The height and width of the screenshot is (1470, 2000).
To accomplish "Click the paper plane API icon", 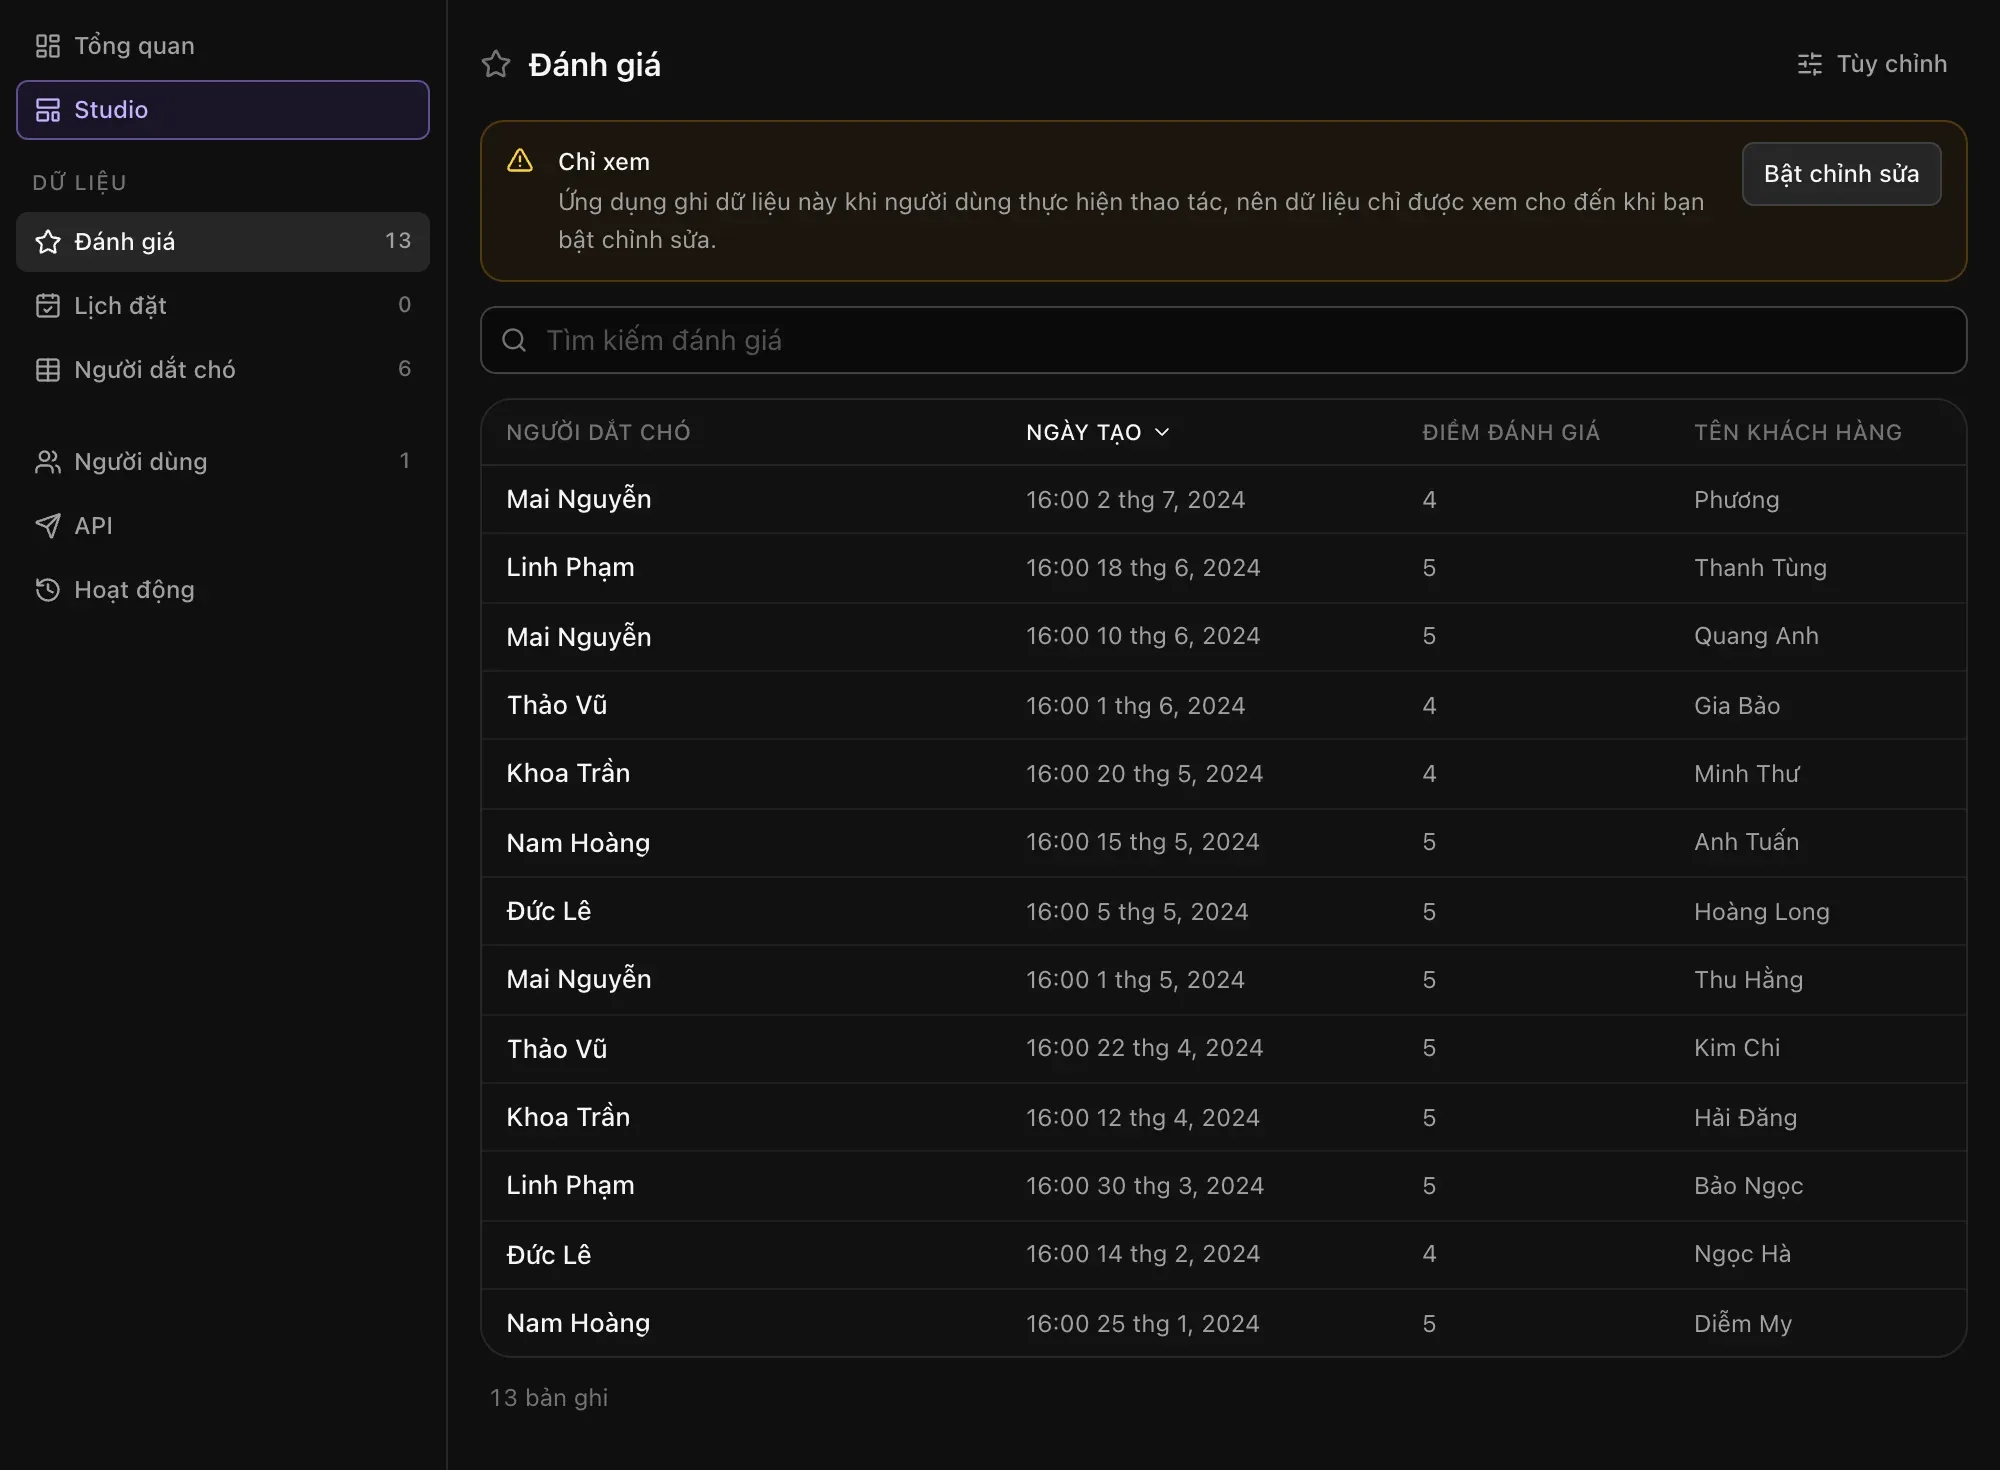I will pos(47,526).
